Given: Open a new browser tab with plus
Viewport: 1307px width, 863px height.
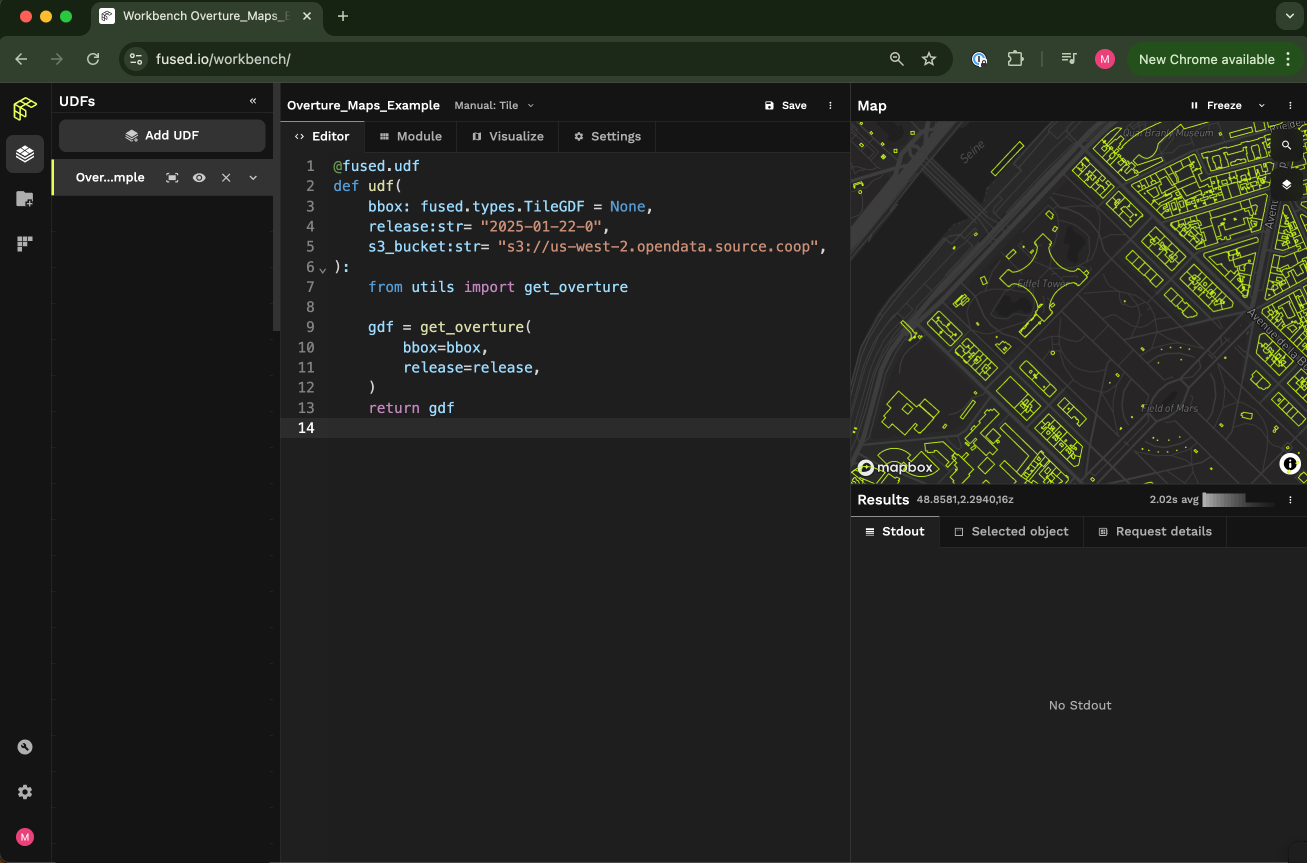Looking at the screenshot, I should point(343,16).
